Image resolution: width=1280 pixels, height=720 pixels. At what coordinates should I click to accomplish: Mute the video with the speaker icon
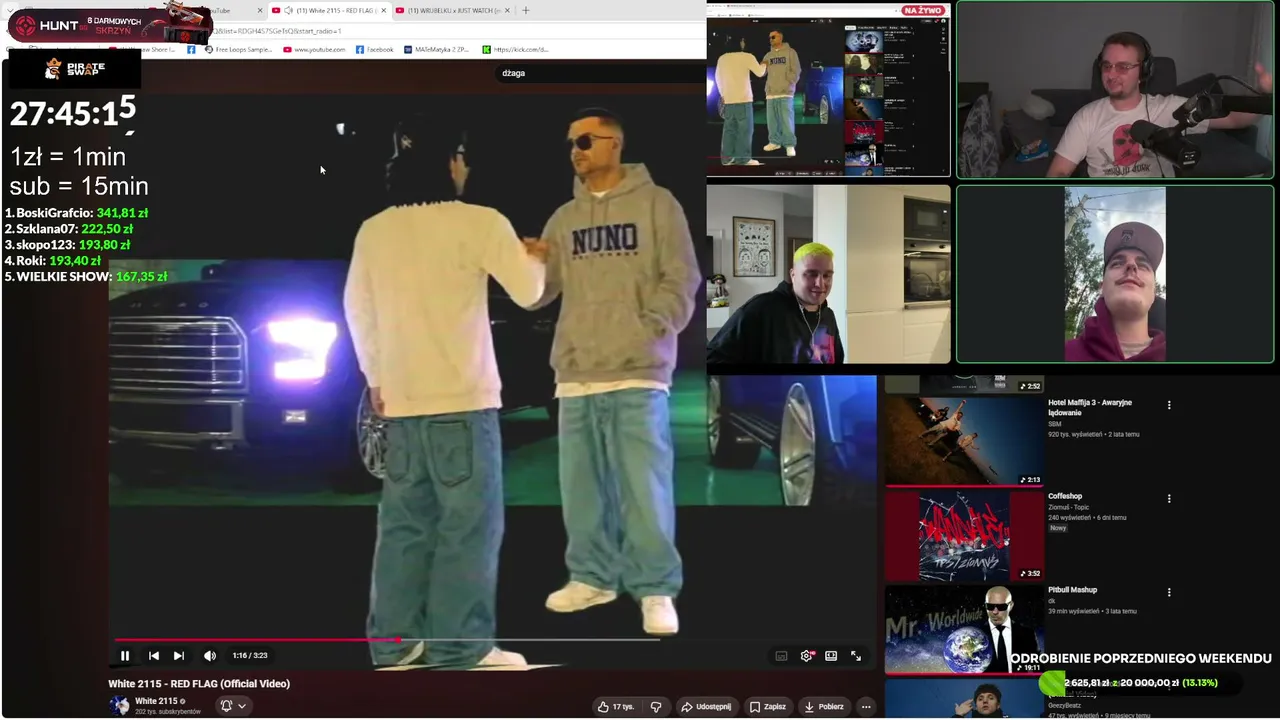(210, 656)
